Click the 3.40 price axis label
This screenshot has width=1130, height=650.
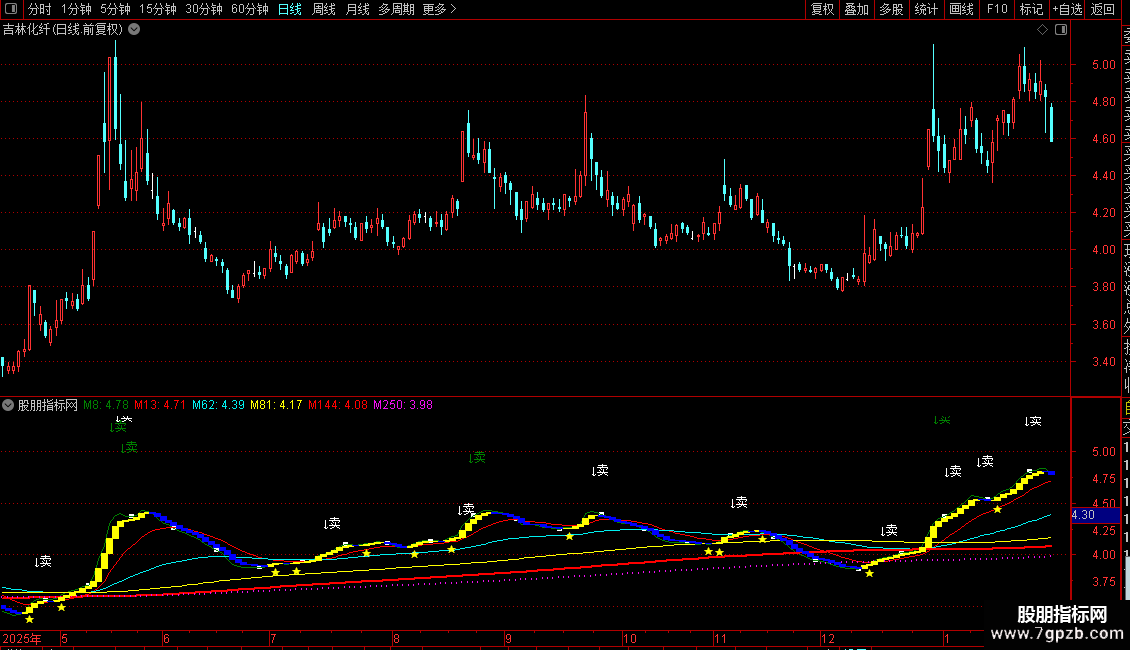click(x=1103, y=362)
